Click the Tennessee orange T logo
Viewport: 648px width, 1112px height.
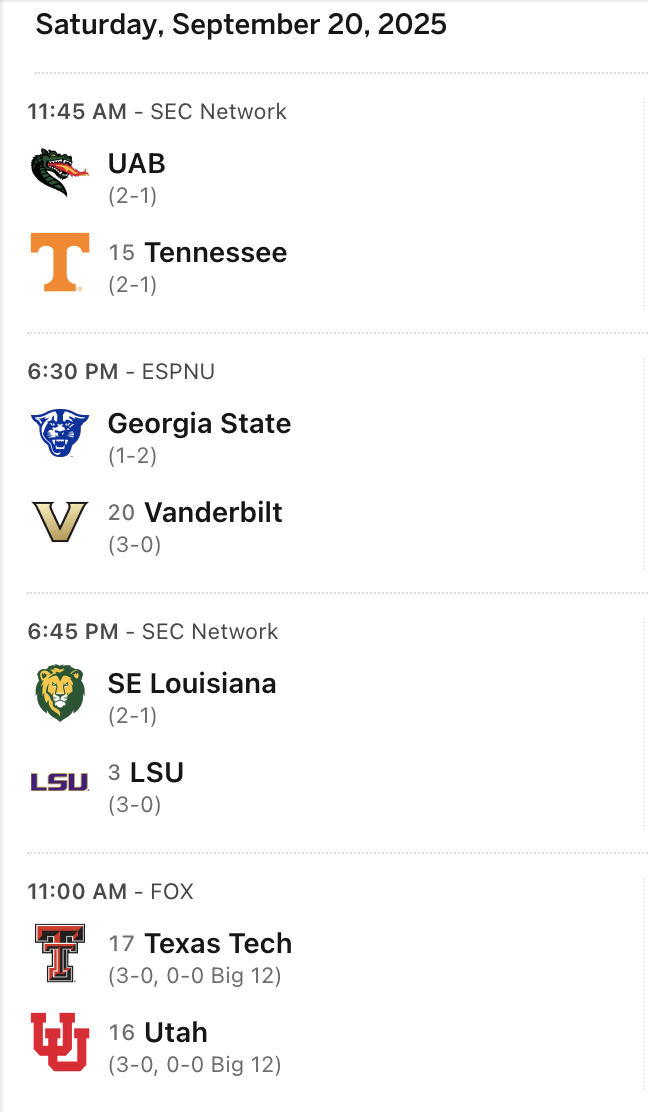click(60, 262)
